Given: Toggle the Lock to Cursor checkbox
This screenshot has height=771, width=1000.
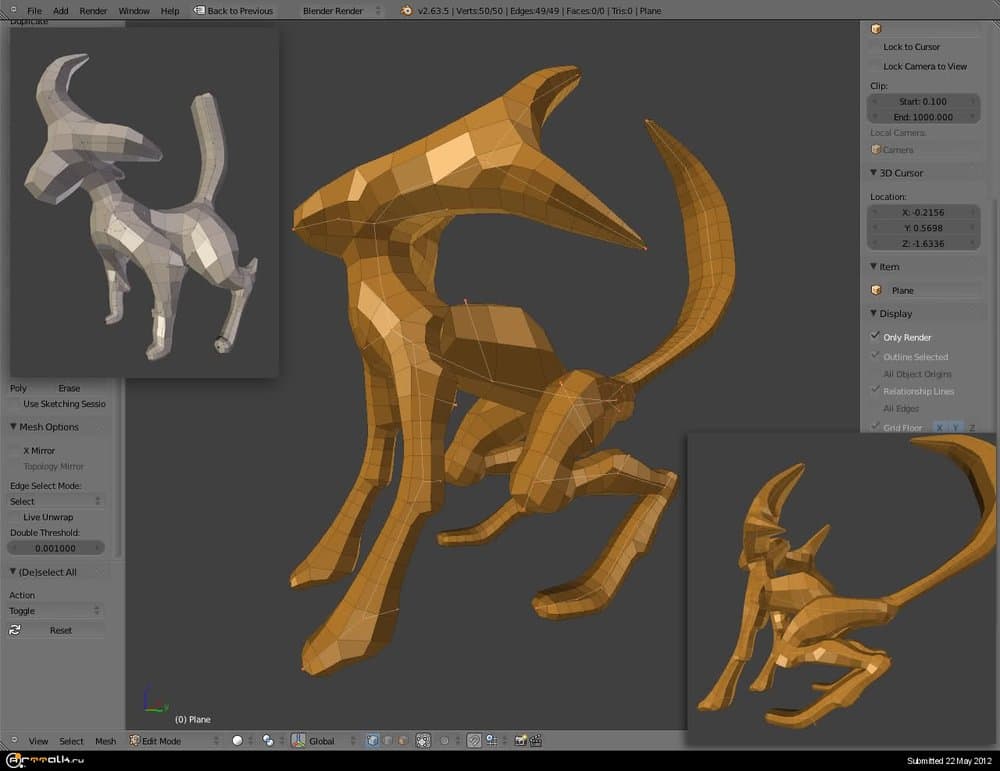Looking at the screenshot, I should [875, 47].
